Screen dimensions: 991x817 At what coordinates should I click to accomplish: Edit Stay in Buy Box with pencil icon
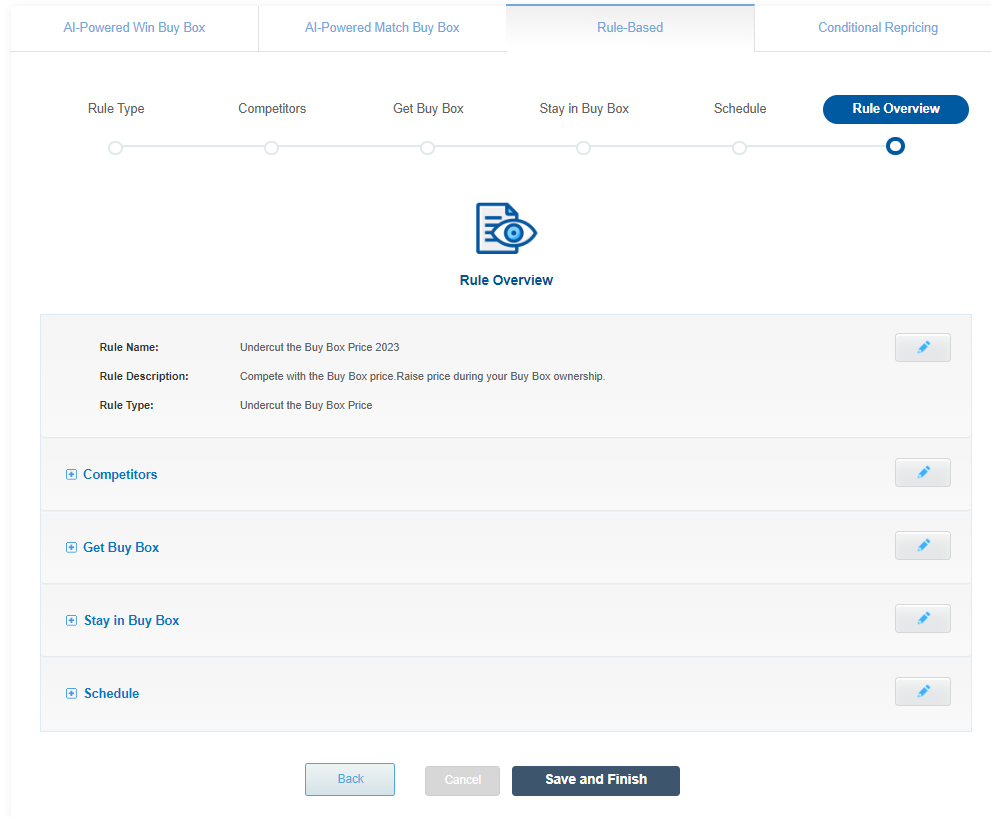pos(922,619)
